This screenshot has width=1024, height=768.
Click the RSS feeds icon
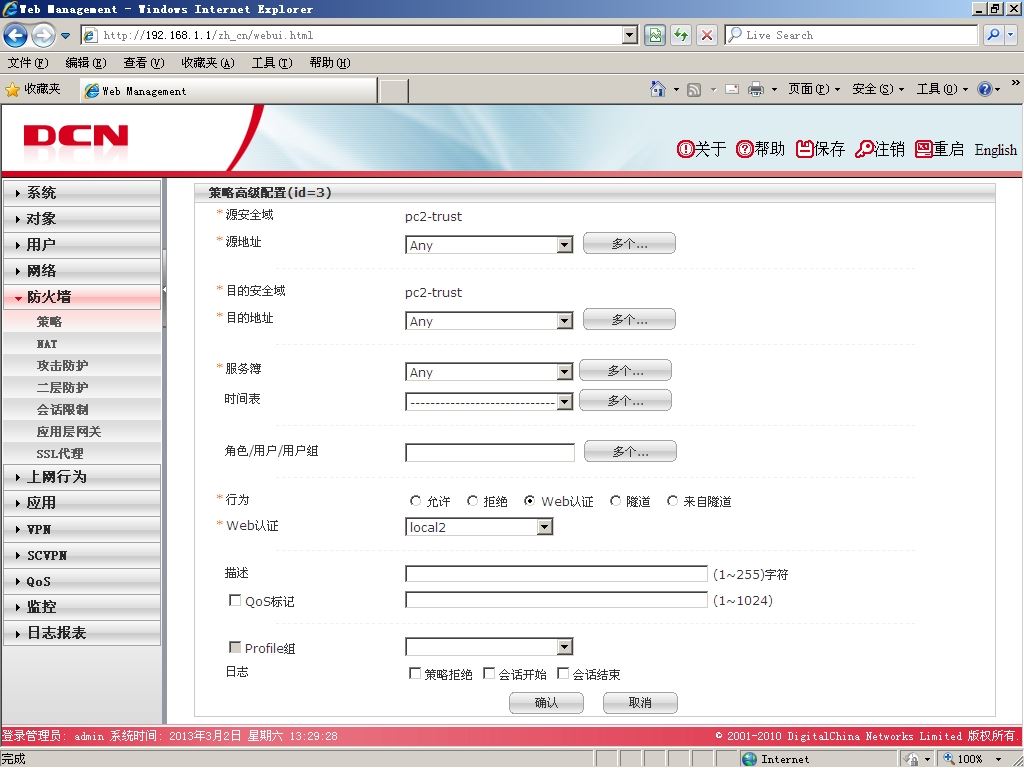(x=694, y=89)
